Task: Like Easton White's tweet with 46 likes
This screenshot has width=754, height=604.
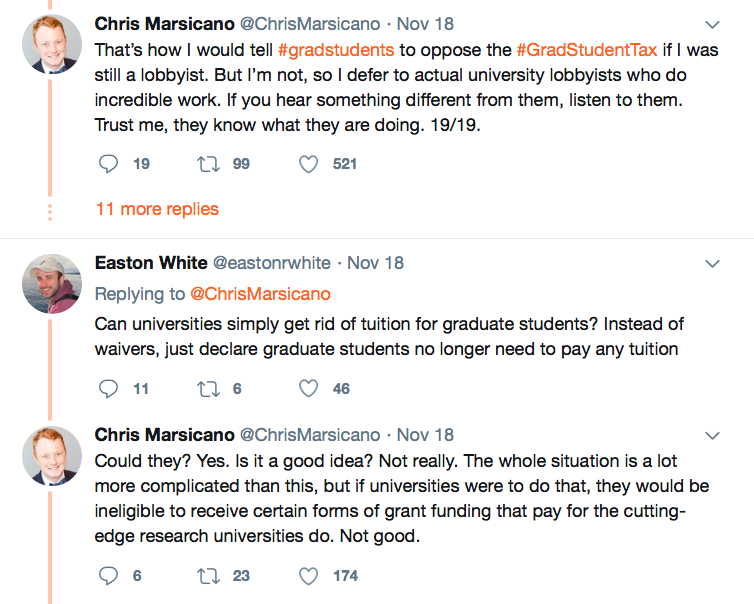Action: coord(309,388)
